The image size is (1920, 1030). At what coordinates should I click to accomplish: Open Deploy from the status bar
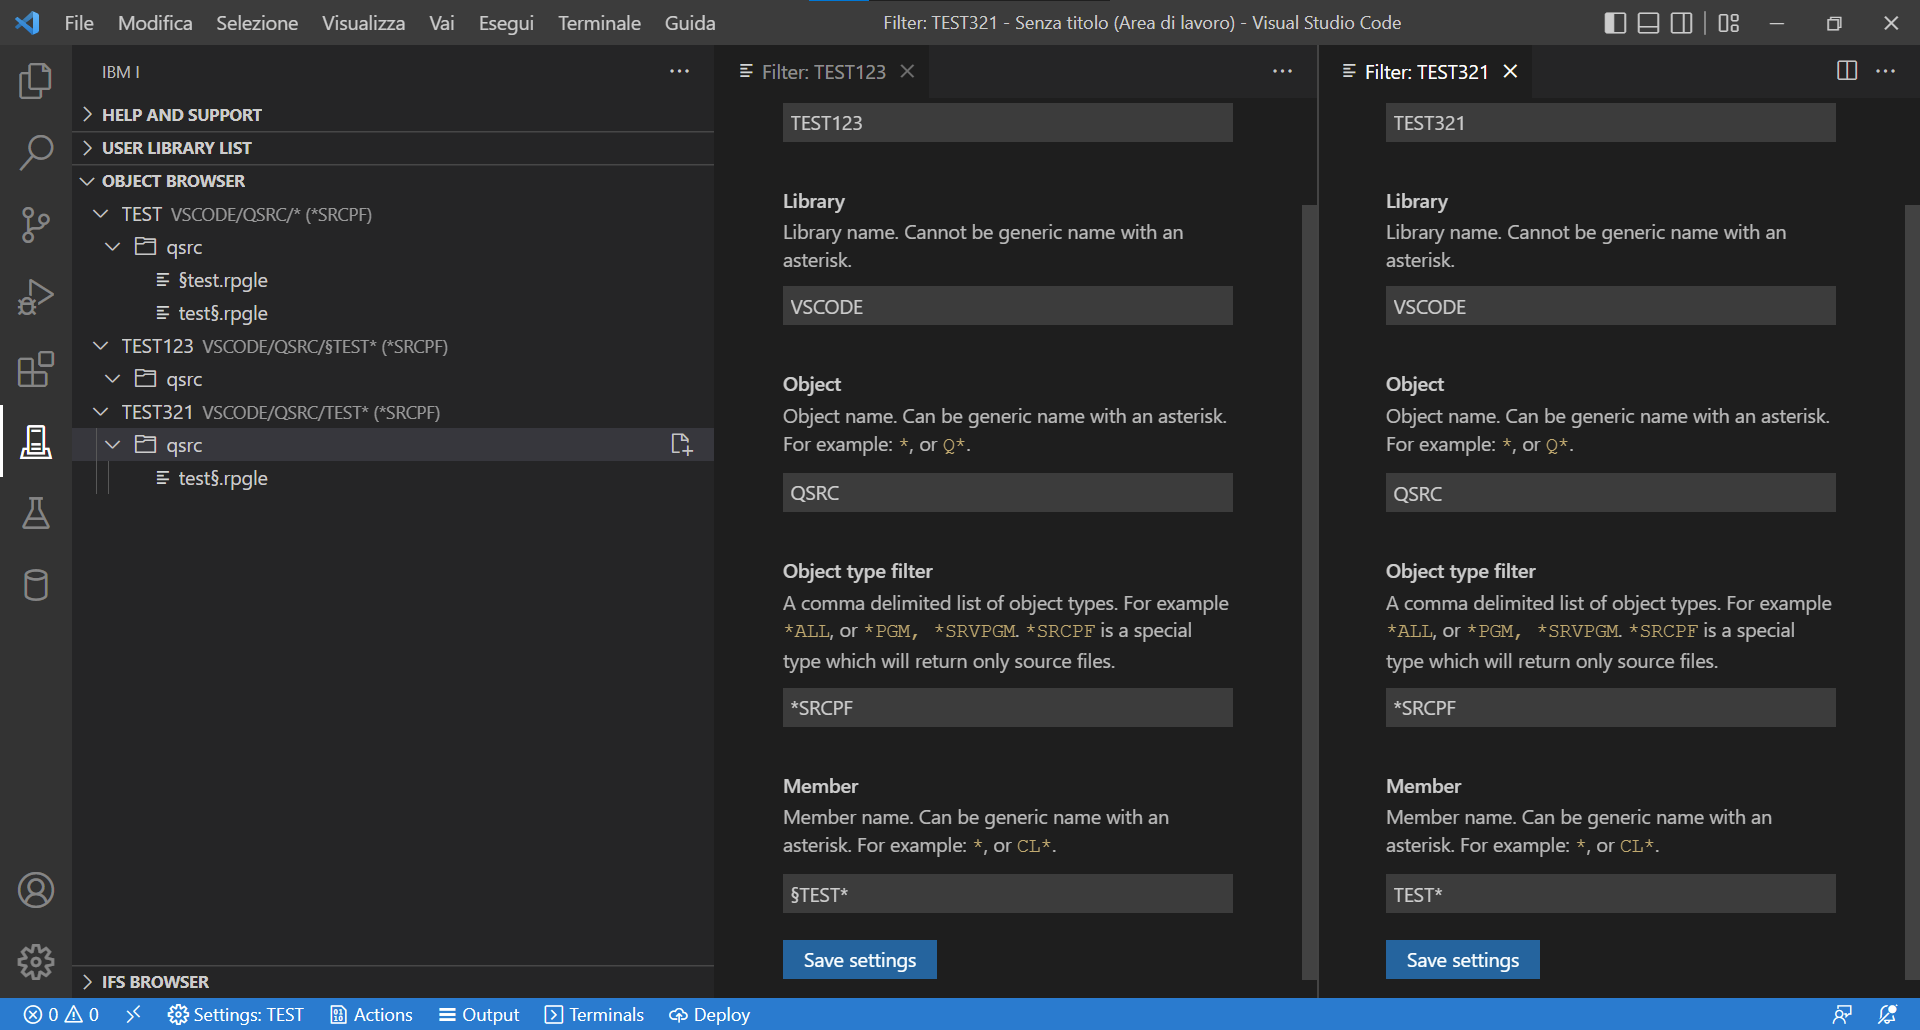pos(709,1014)
